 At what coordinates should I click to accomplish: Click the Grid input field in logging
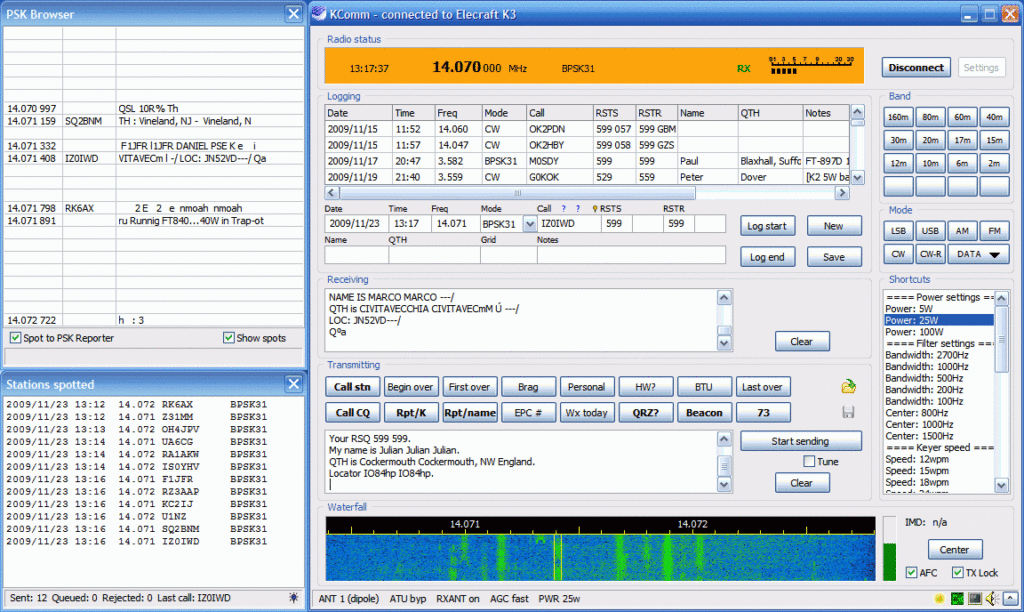click(507, 255)
